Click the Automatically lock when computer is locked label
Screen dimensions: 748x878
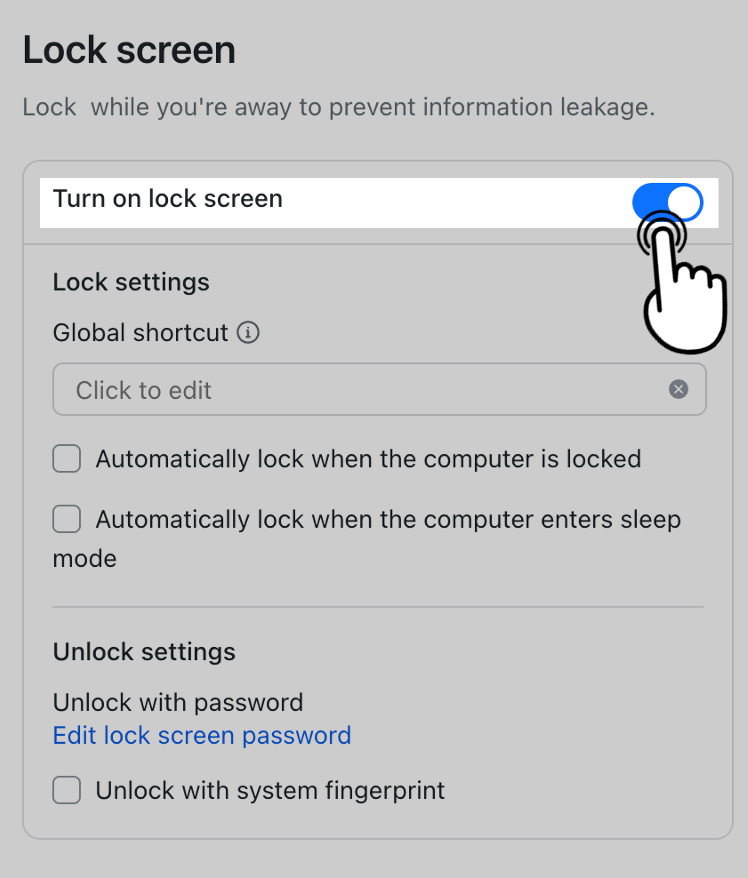pos(368,459)
